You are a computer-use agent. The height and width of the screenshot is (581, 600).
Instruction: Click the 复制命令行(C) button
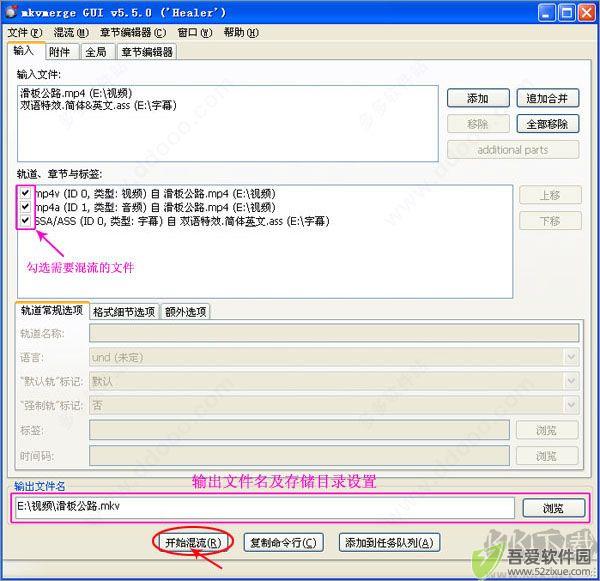284,543
